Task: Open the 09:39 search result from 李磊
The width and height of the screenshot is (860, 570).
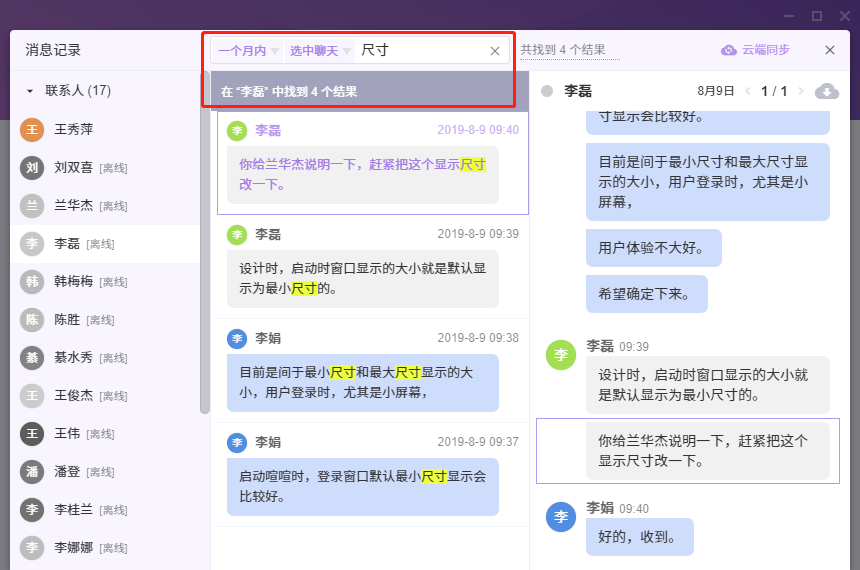Action: tap(372, 265)
